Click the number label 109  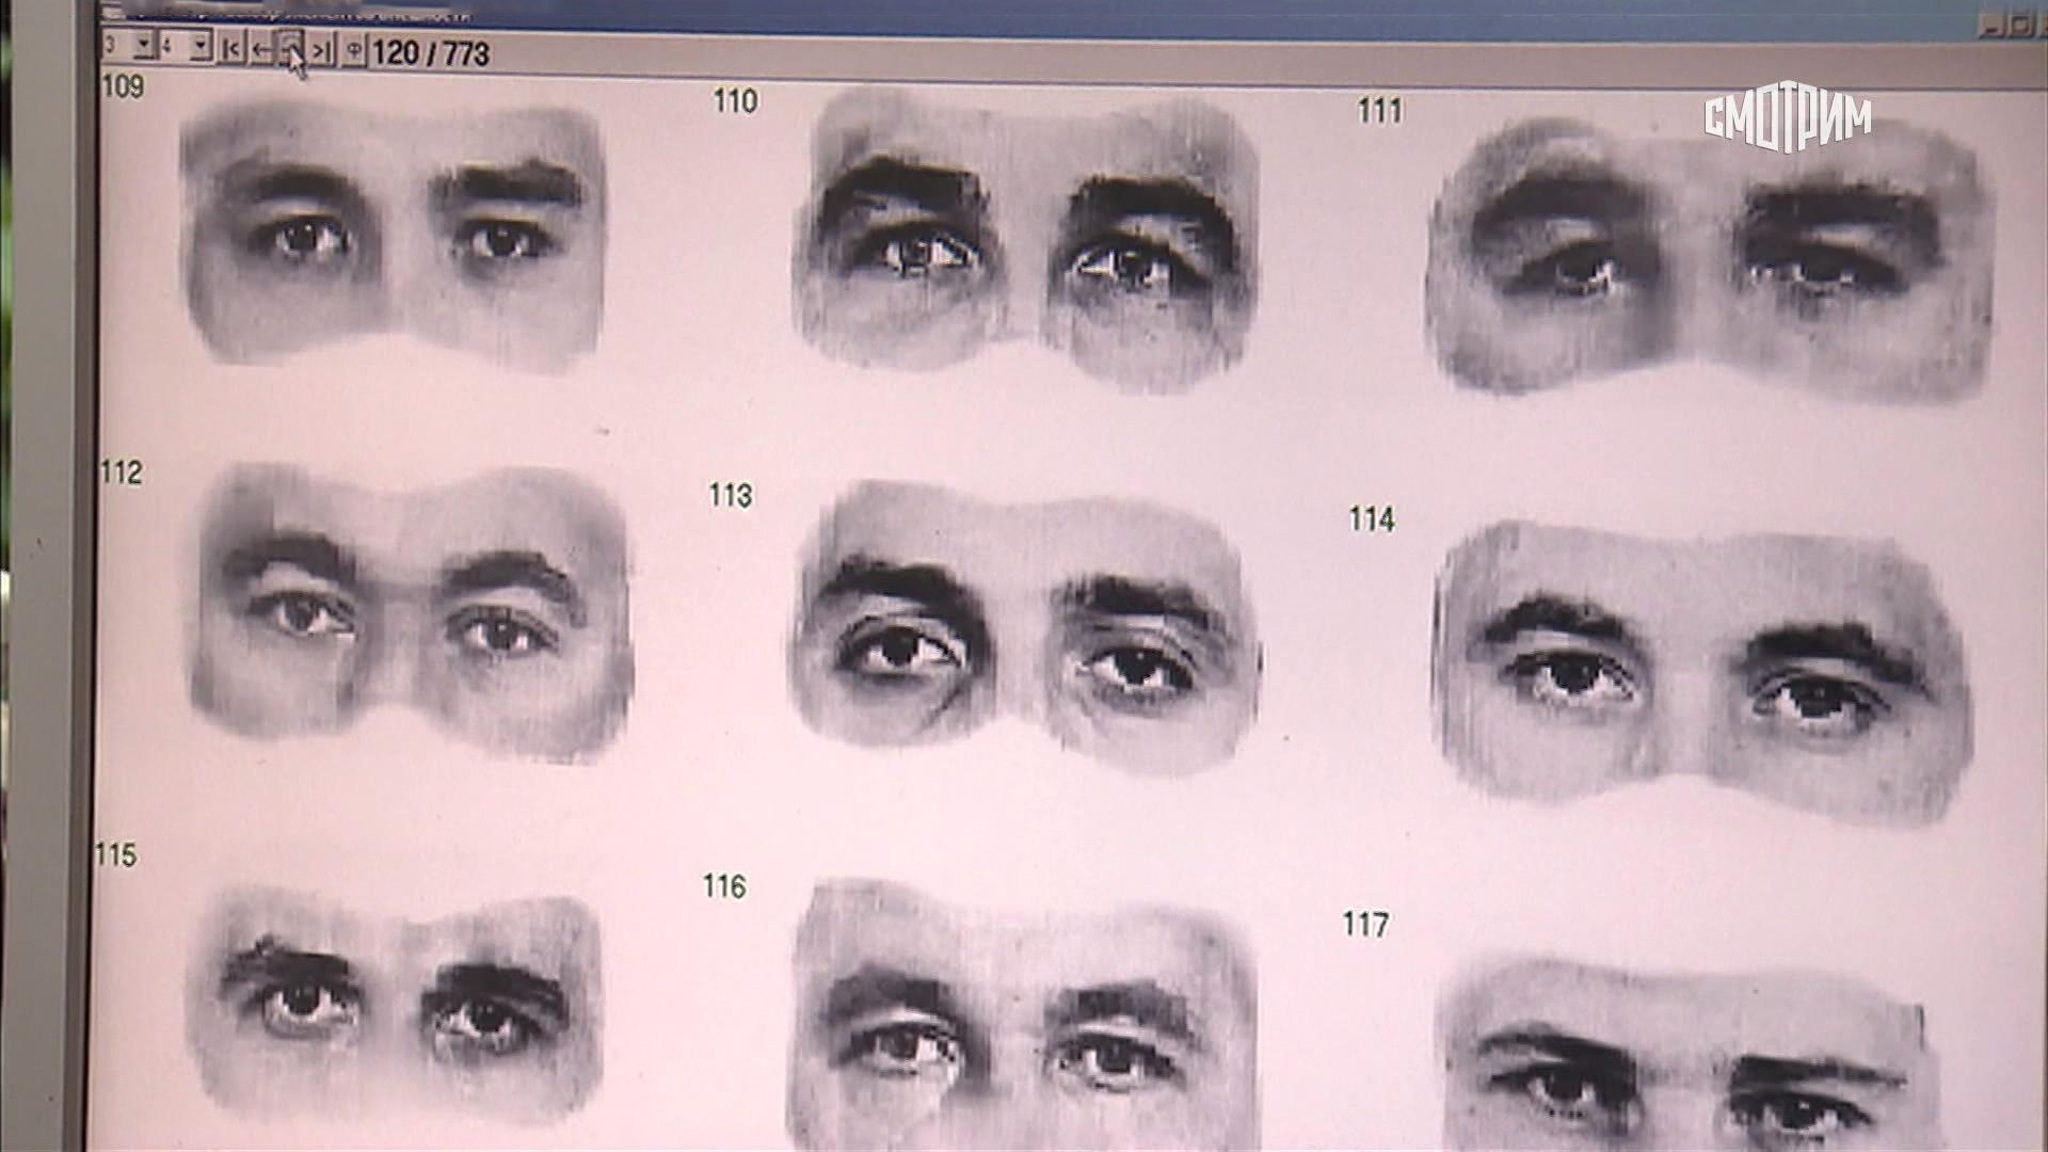(123, 87)
